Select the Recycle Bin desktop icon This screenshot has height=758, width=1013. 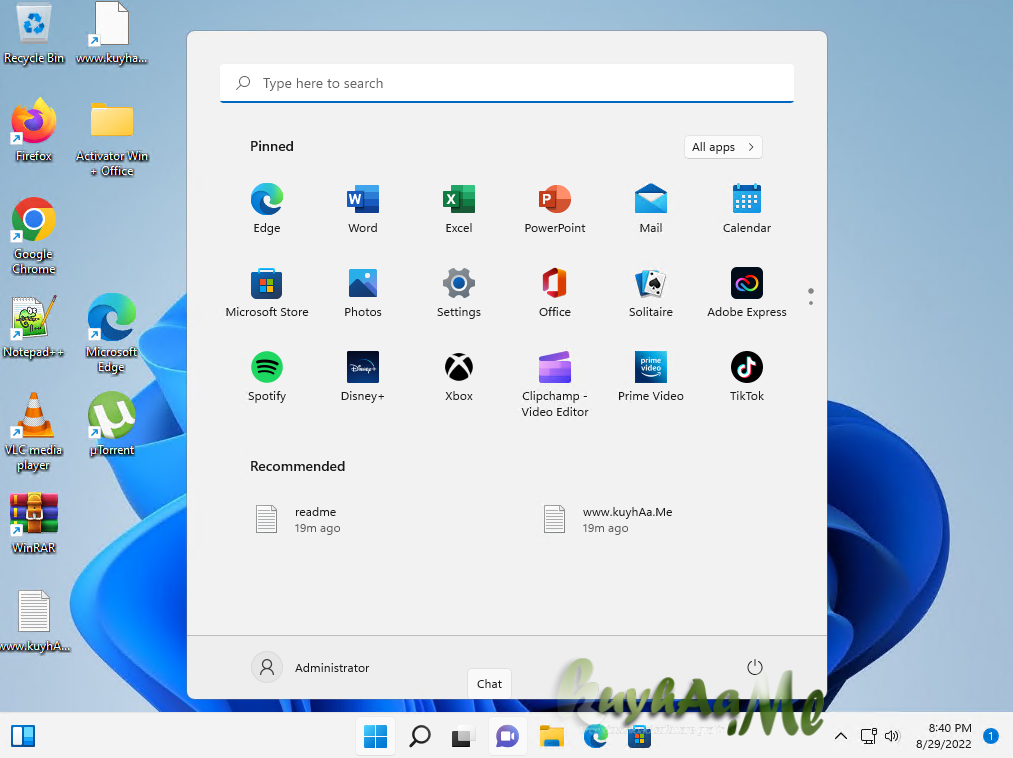click(x=34, y=34)
